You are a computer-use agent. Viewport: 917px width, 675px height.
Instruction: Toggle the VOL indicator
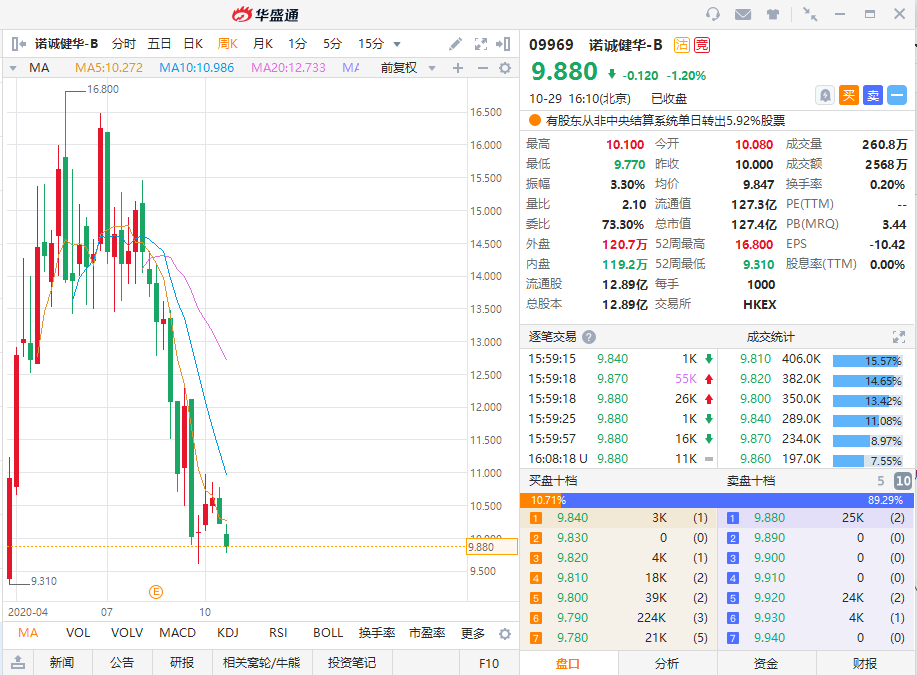[78, 633]
